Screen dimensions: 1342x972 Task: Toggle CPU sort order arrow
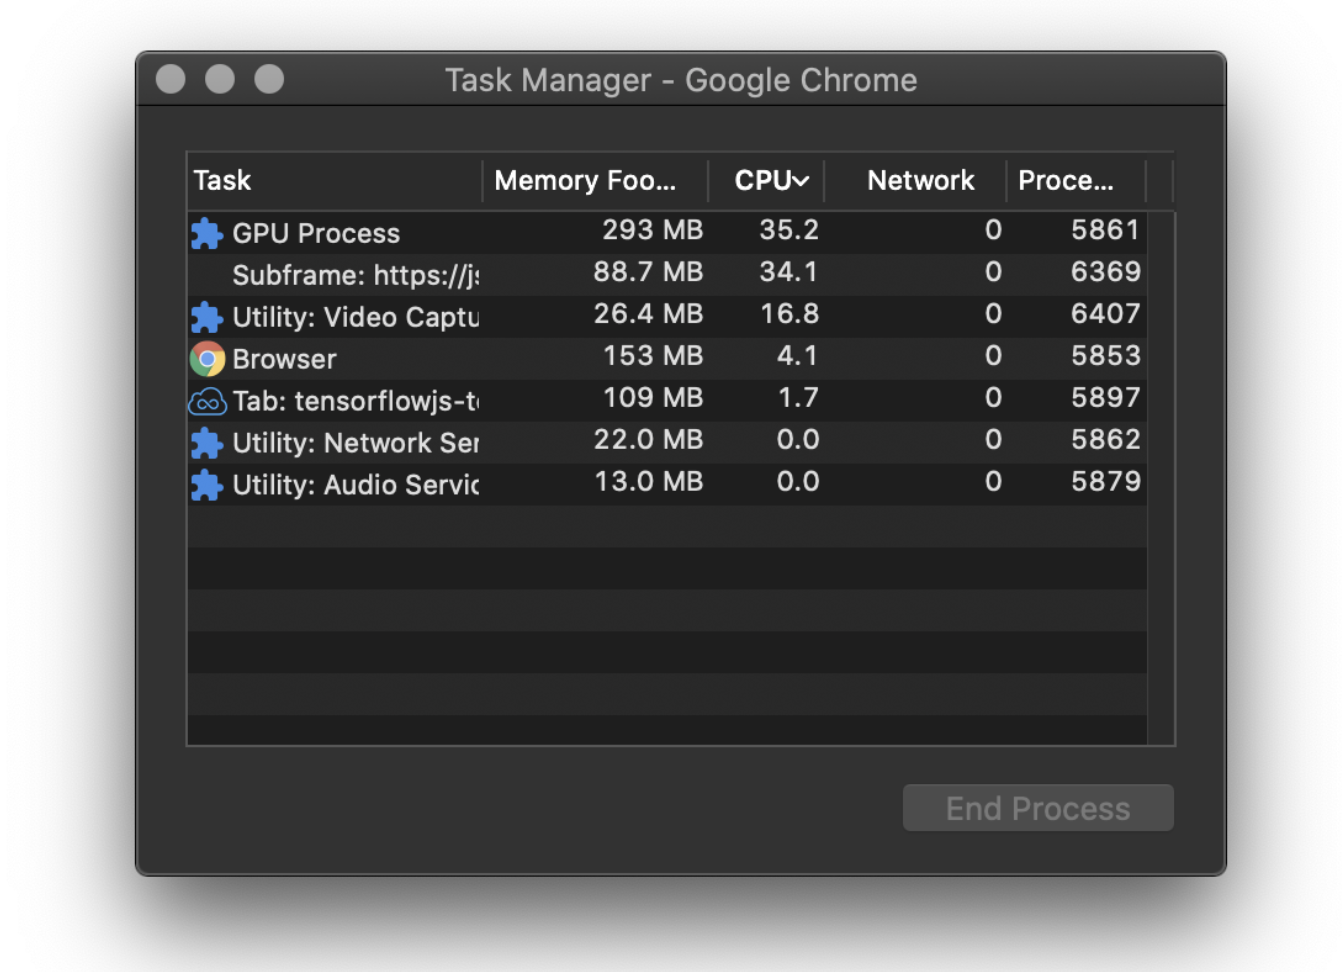(x=801, y=181)
